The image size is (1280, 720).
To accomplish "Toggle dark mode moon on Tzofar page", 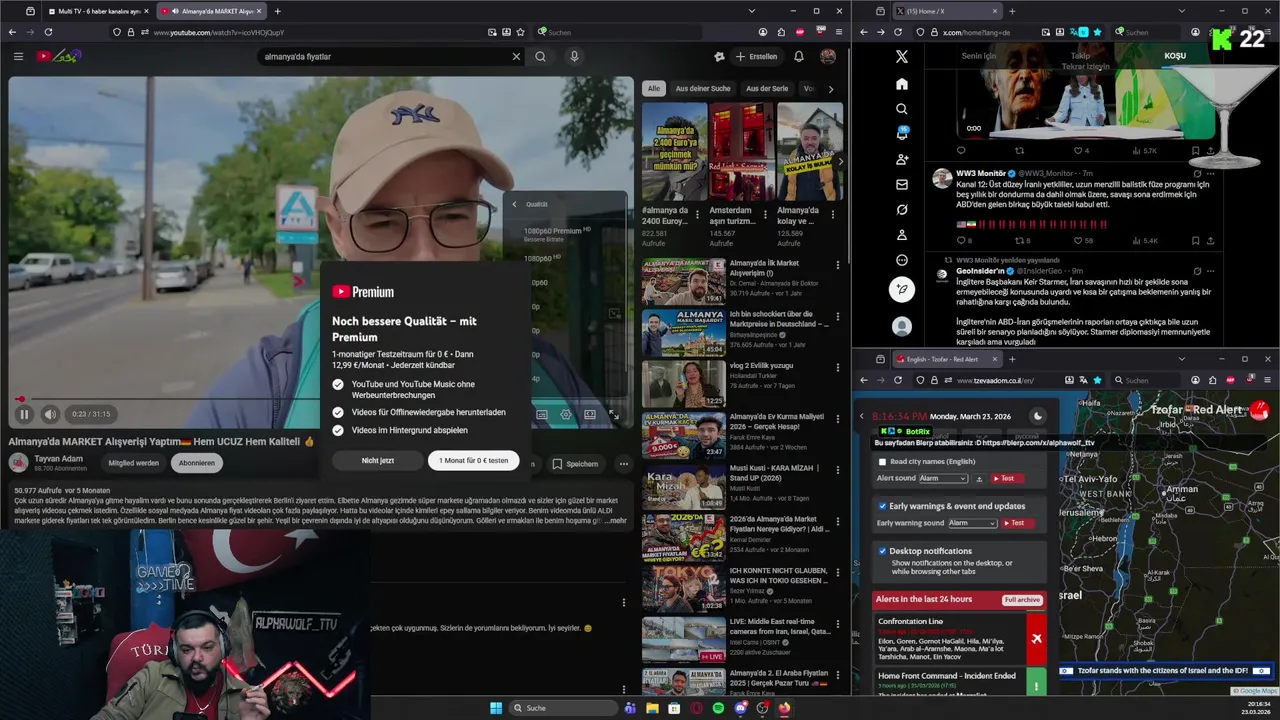I will pos(1038,416).
